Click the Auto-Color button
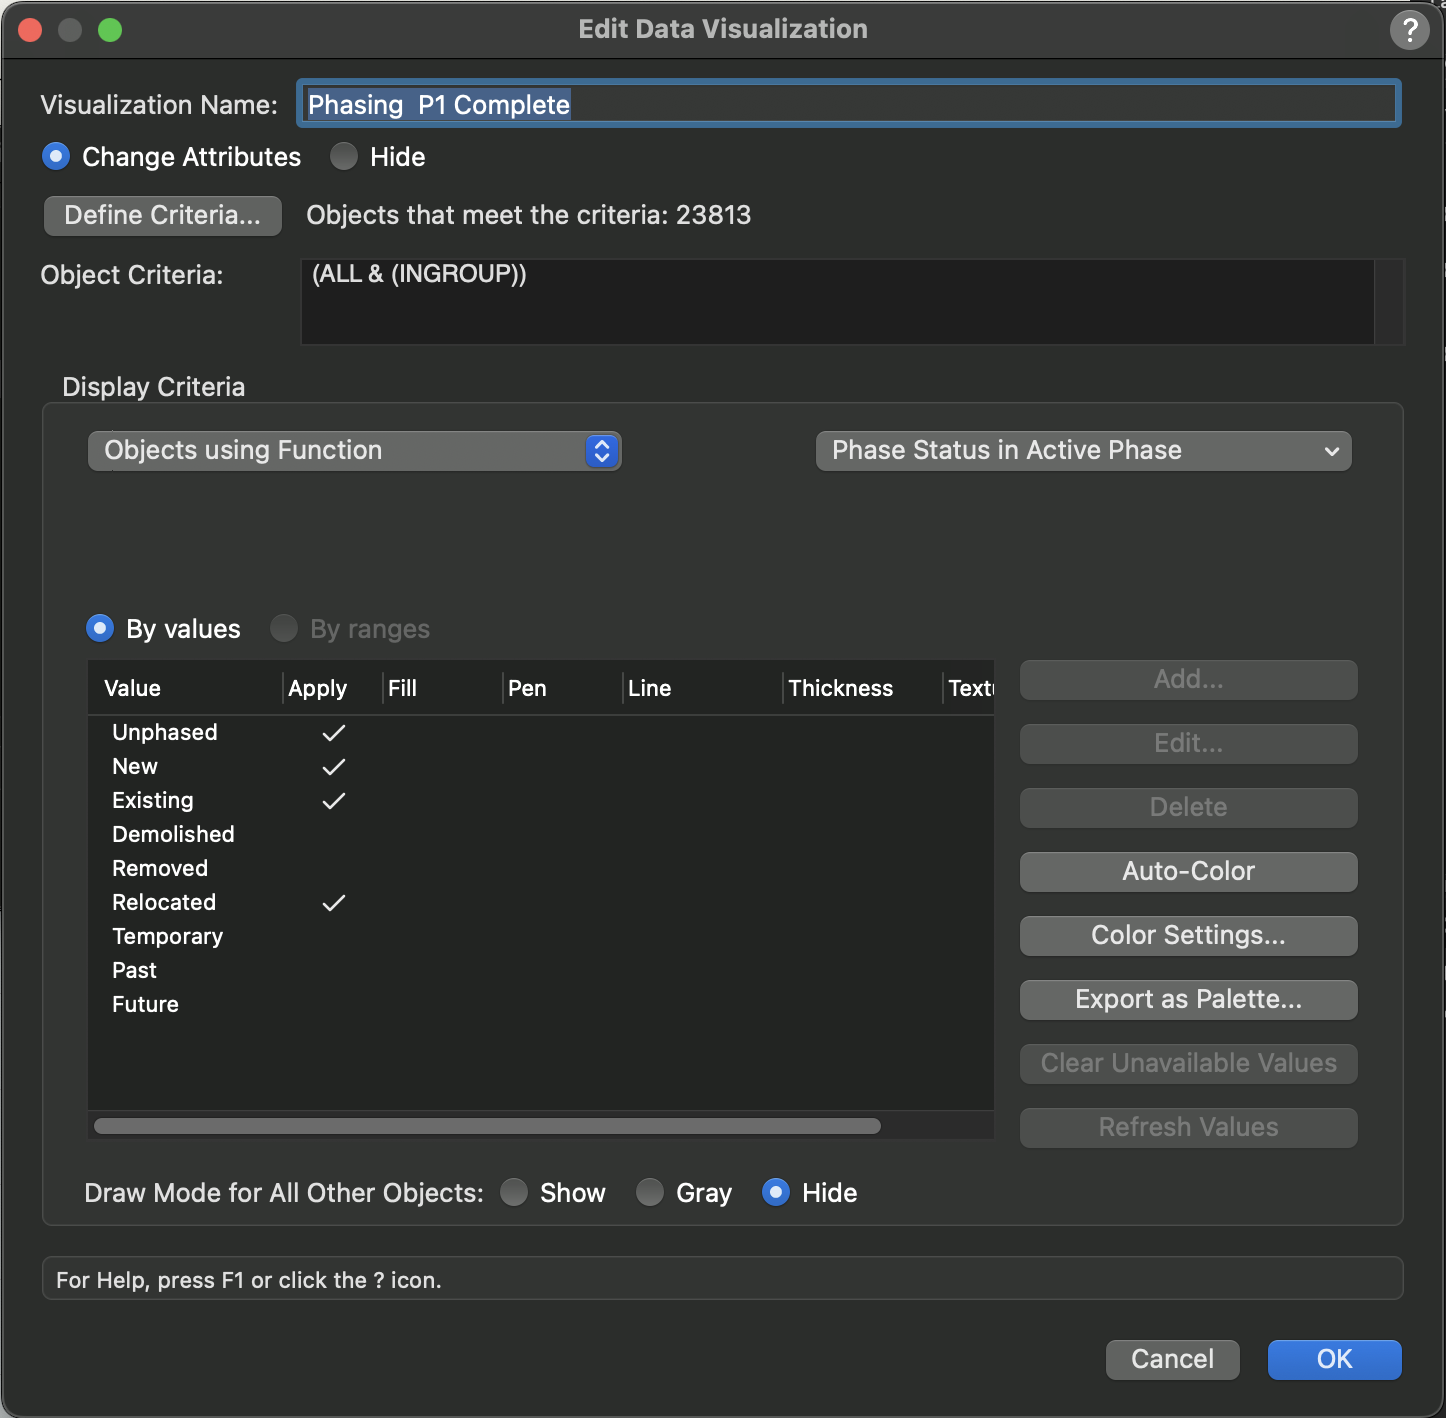 1189,872
